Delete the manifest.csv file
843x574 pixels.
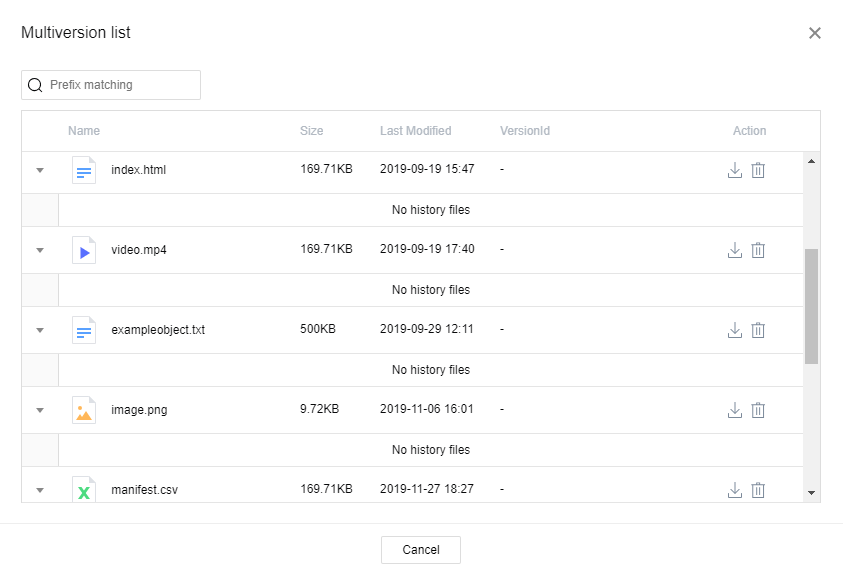(758, 490)
